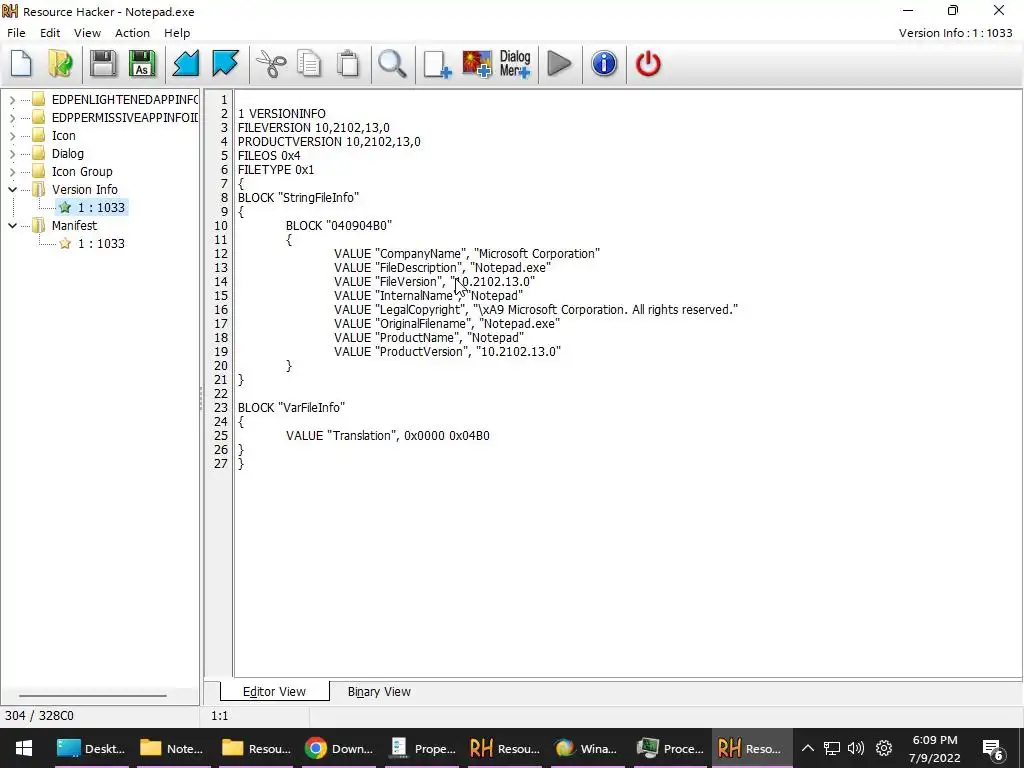This screenshot has height=768, width=1024.
Task: Click the New blank script icon
Action: 22,64
